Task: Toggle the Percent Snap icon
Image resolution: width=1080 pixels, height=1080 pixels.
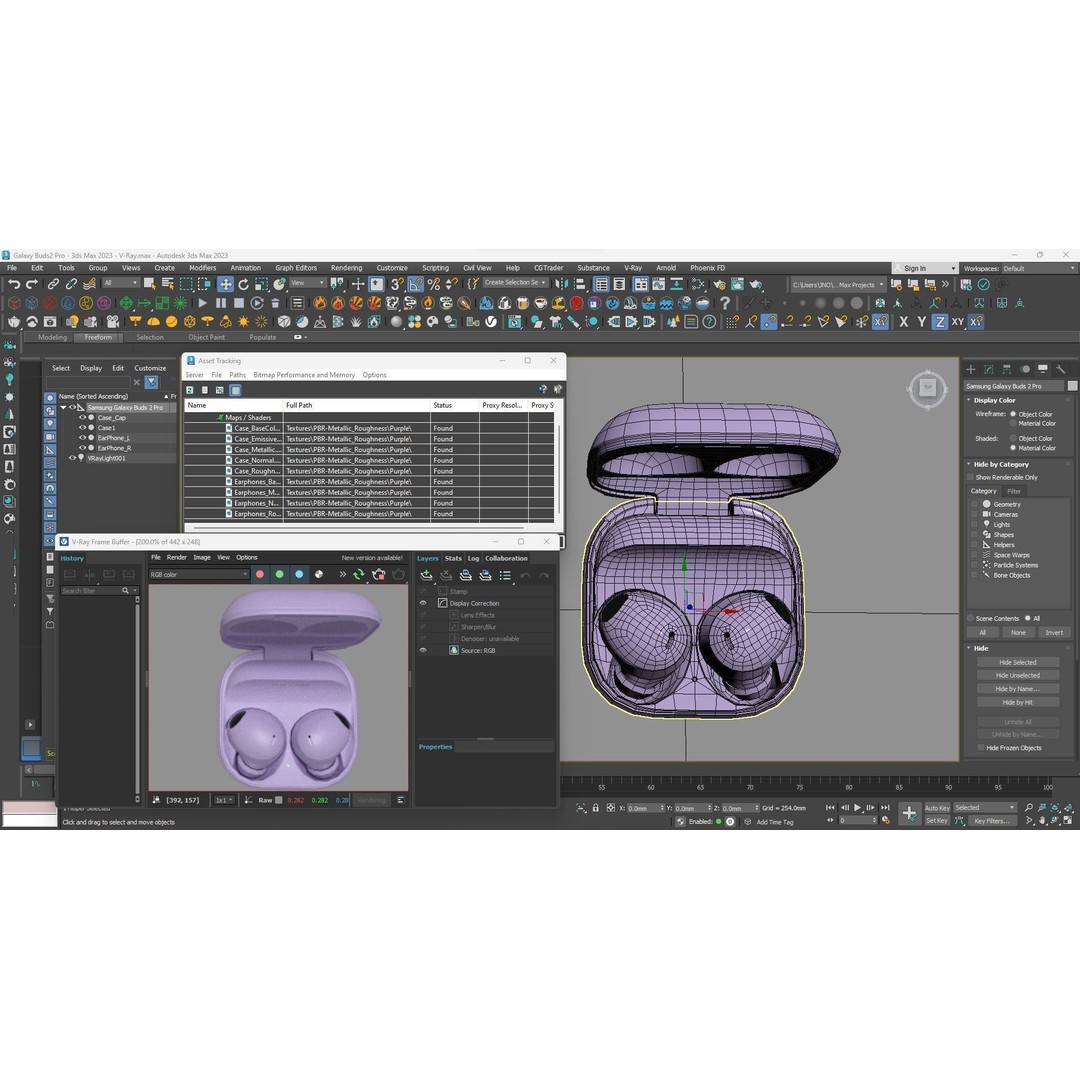Action: [433, 284]
